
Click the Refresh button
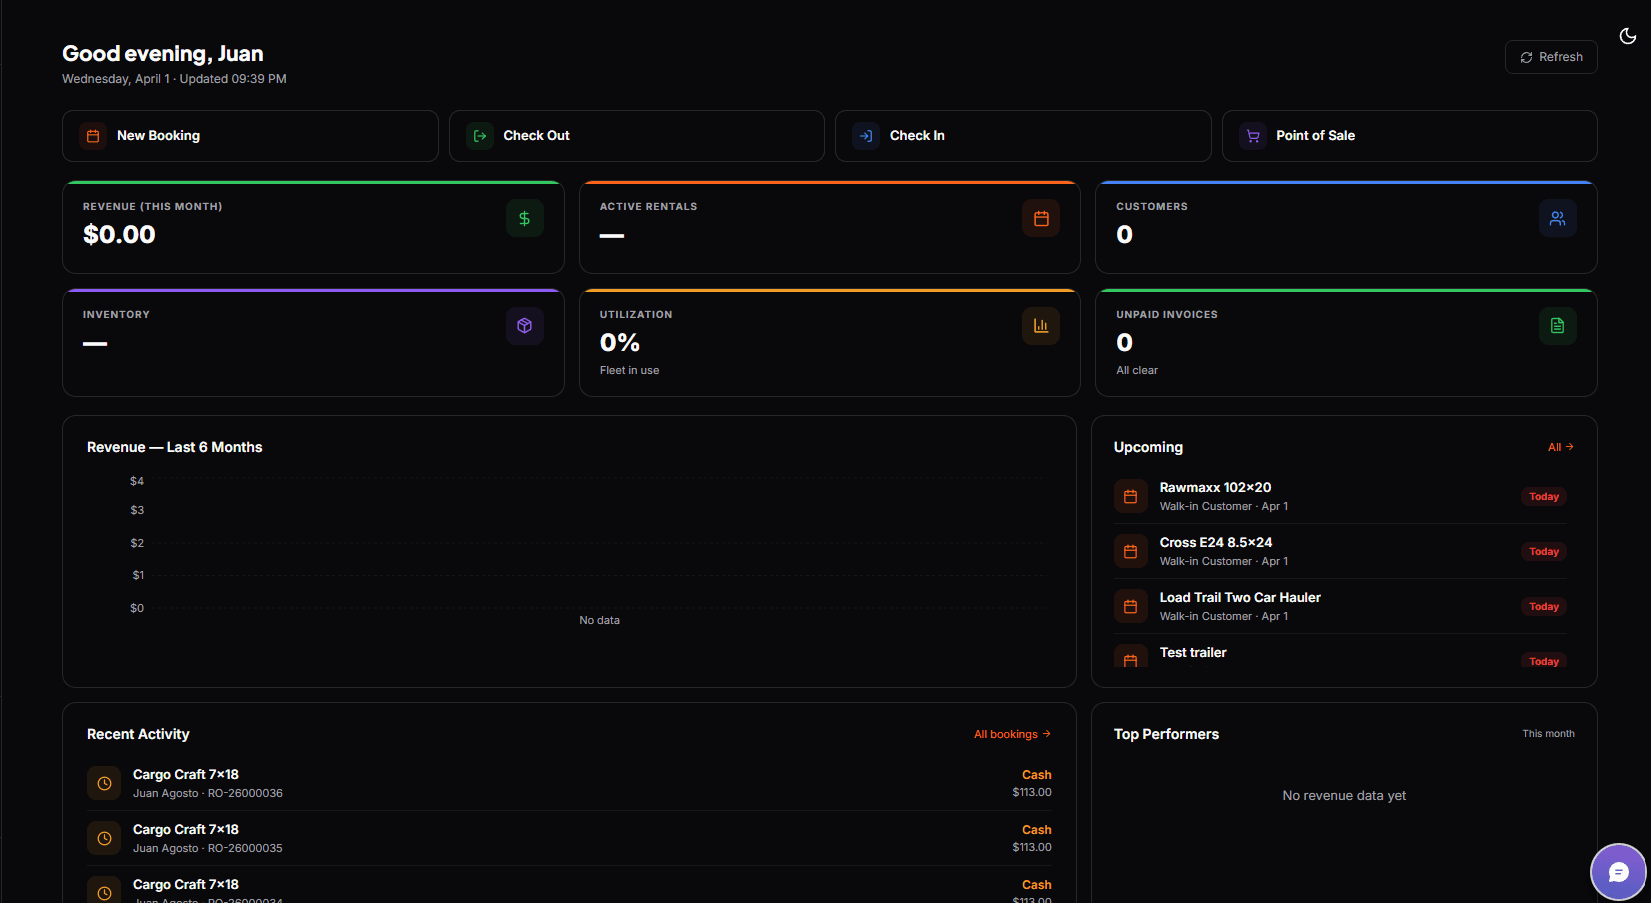point(1550,56)
